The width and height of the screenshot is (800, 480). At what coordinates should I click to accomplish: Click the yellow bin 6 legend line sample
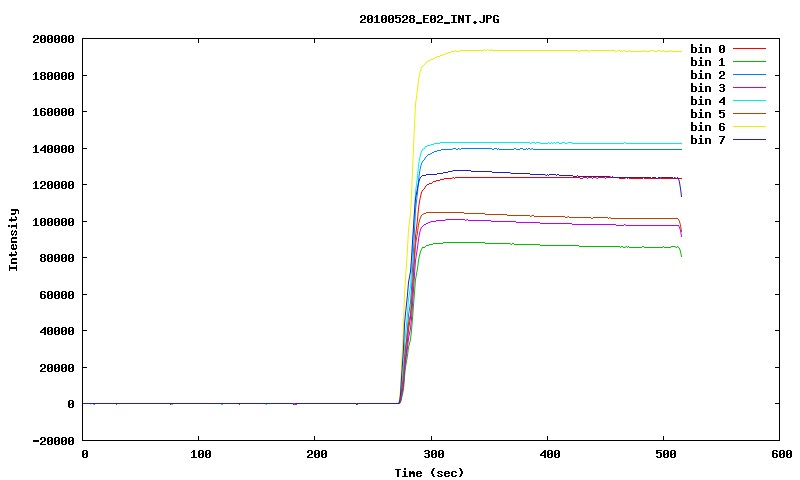(x=749, y=127)
